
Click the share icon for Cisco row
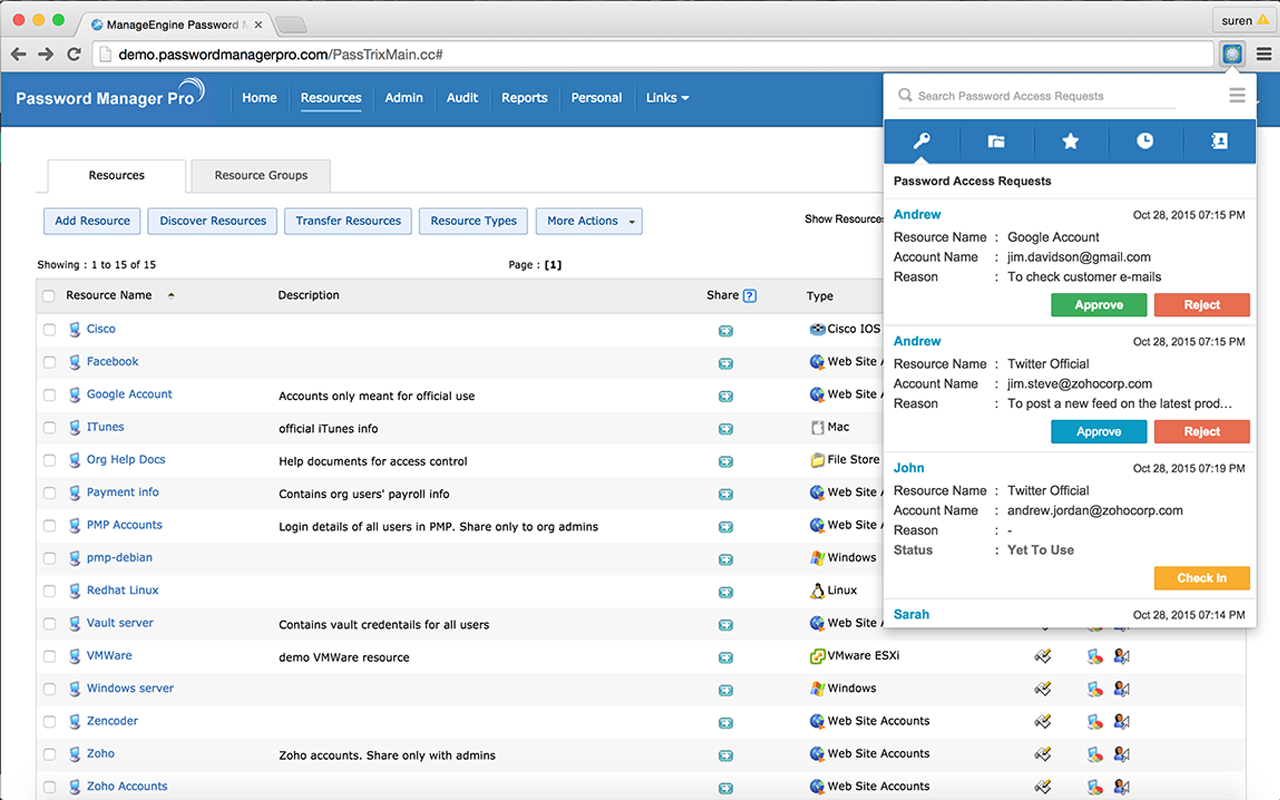(725, 331)
